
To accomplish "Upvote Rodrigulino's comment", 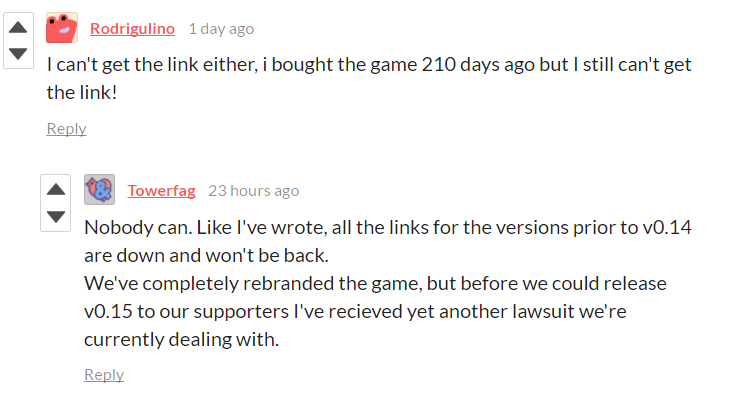I will click(x=18, y=26).
